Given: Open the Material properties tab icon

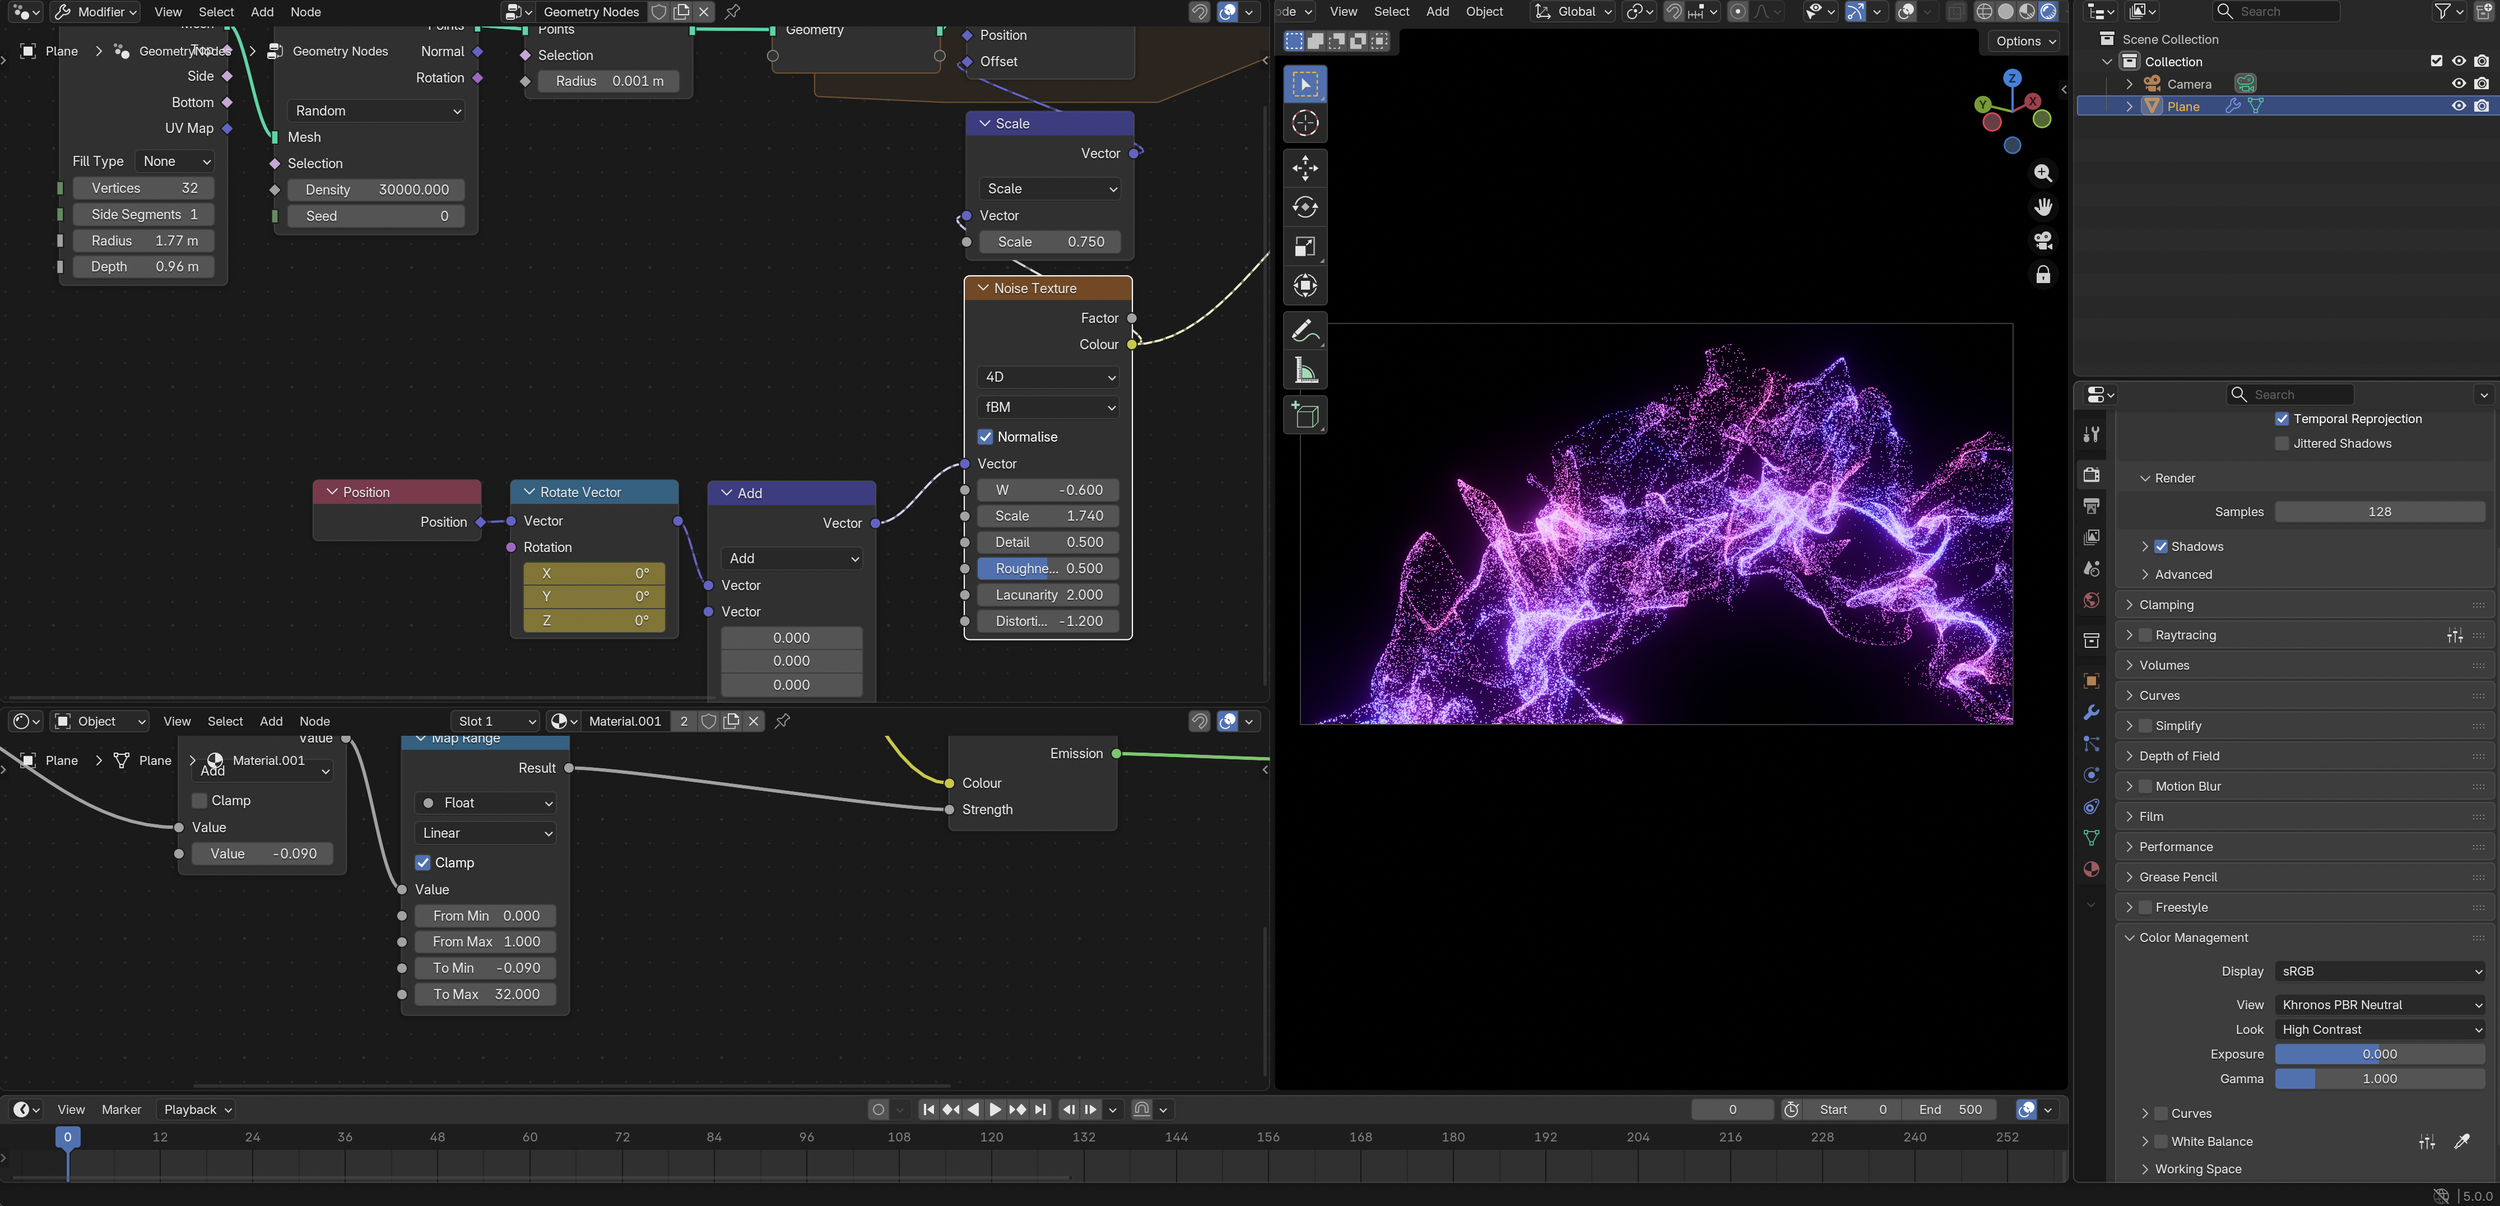Looking at the screenshot, I should pyautogui.click(x=2091, y=870).
